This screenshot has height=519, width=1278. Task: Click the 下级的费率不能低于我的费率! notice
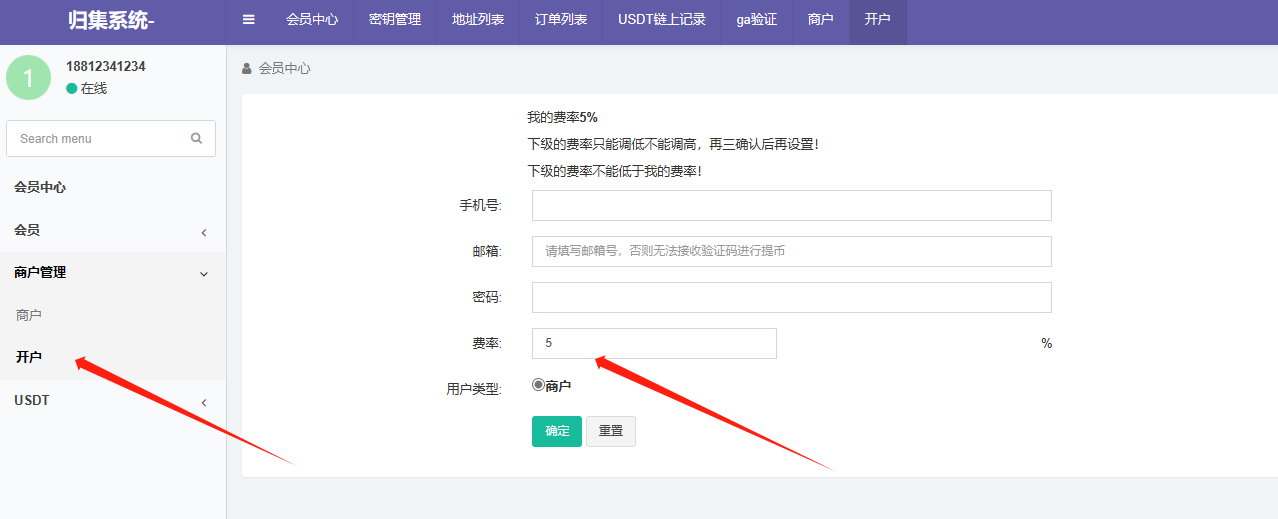coord(614,171)
